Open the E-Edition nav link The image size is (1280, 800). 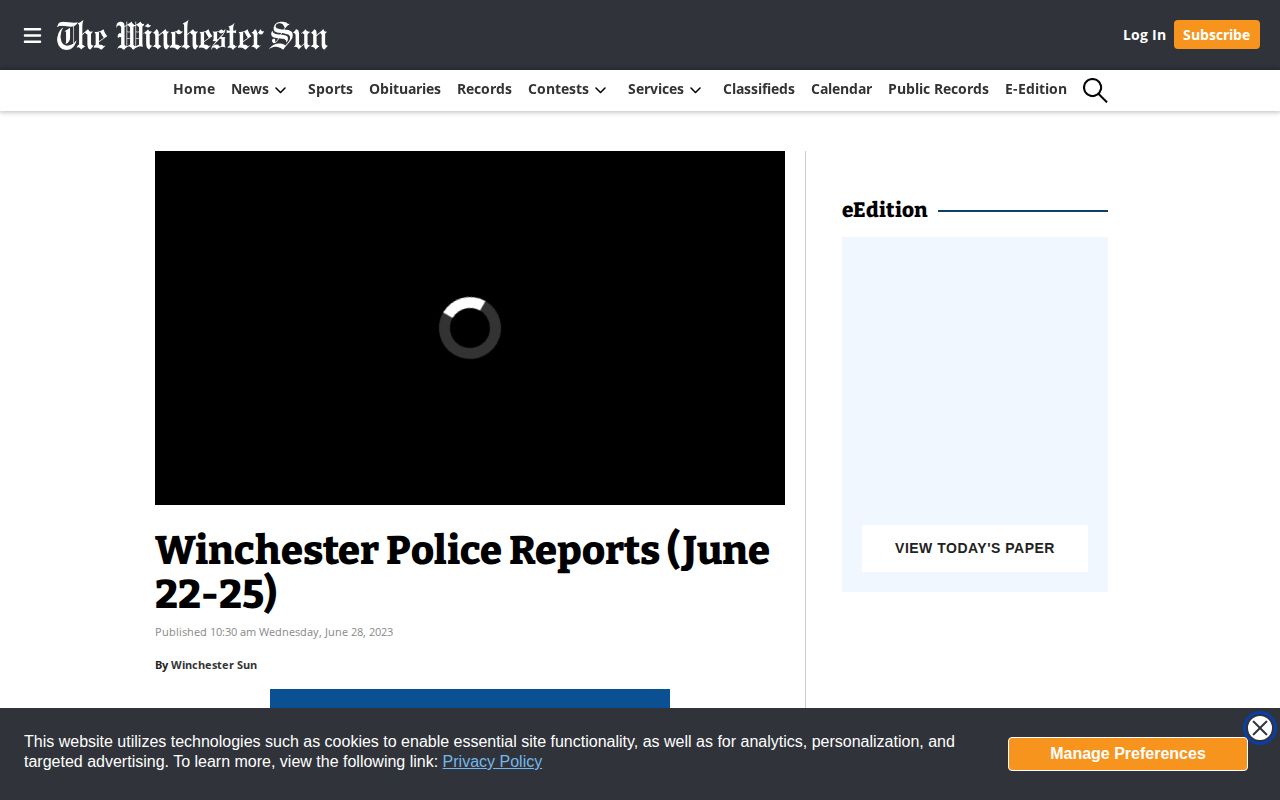point(1036,89)
